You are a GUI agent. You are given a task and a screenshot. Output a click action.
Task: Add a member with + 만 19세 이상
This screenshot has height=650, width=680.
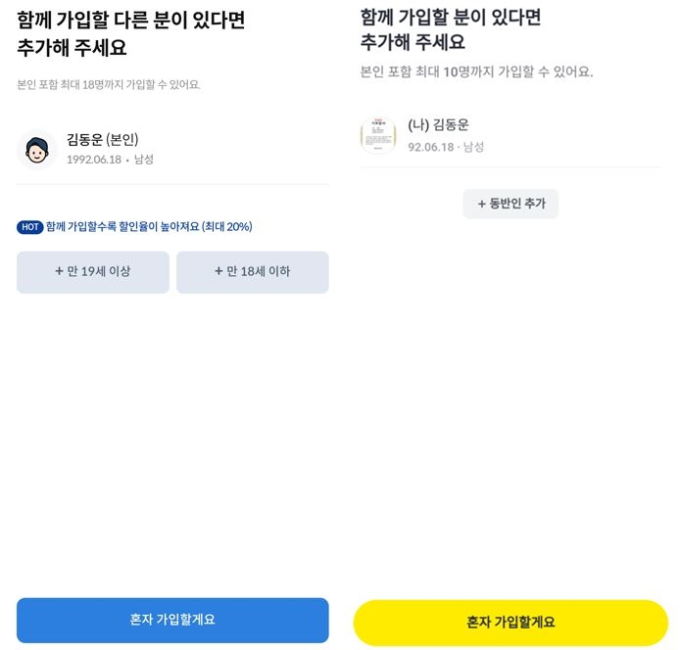(x=93, y=272)
